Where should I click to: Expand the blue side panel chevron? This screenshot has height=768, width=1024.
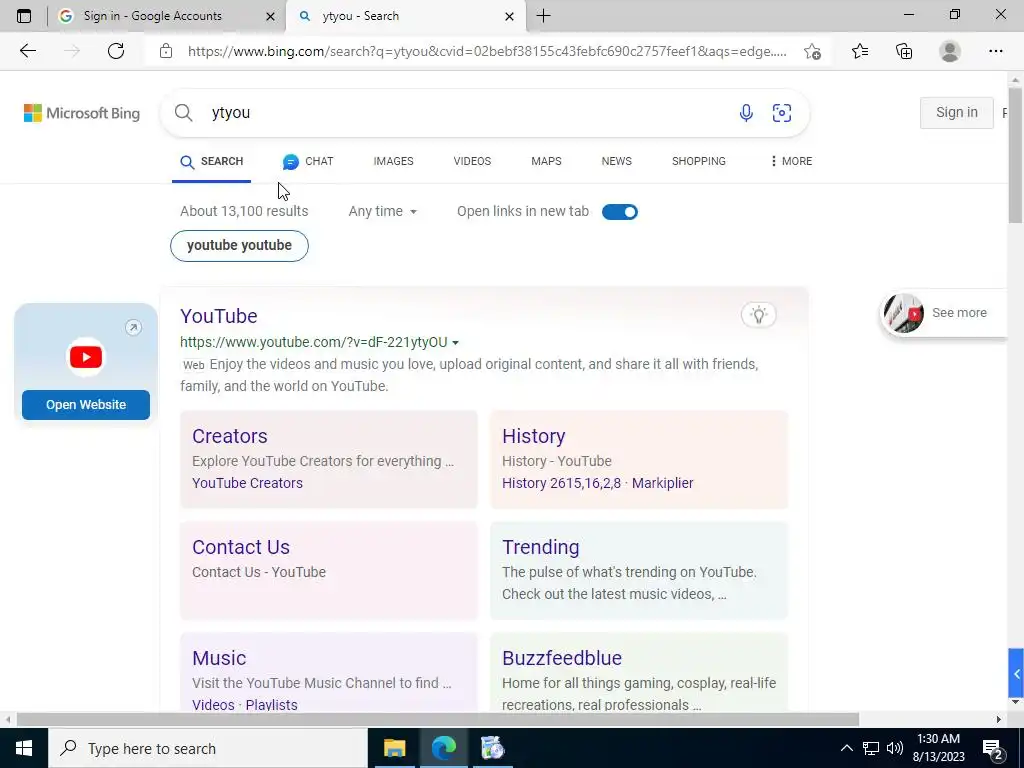[x=1016, y=673]
